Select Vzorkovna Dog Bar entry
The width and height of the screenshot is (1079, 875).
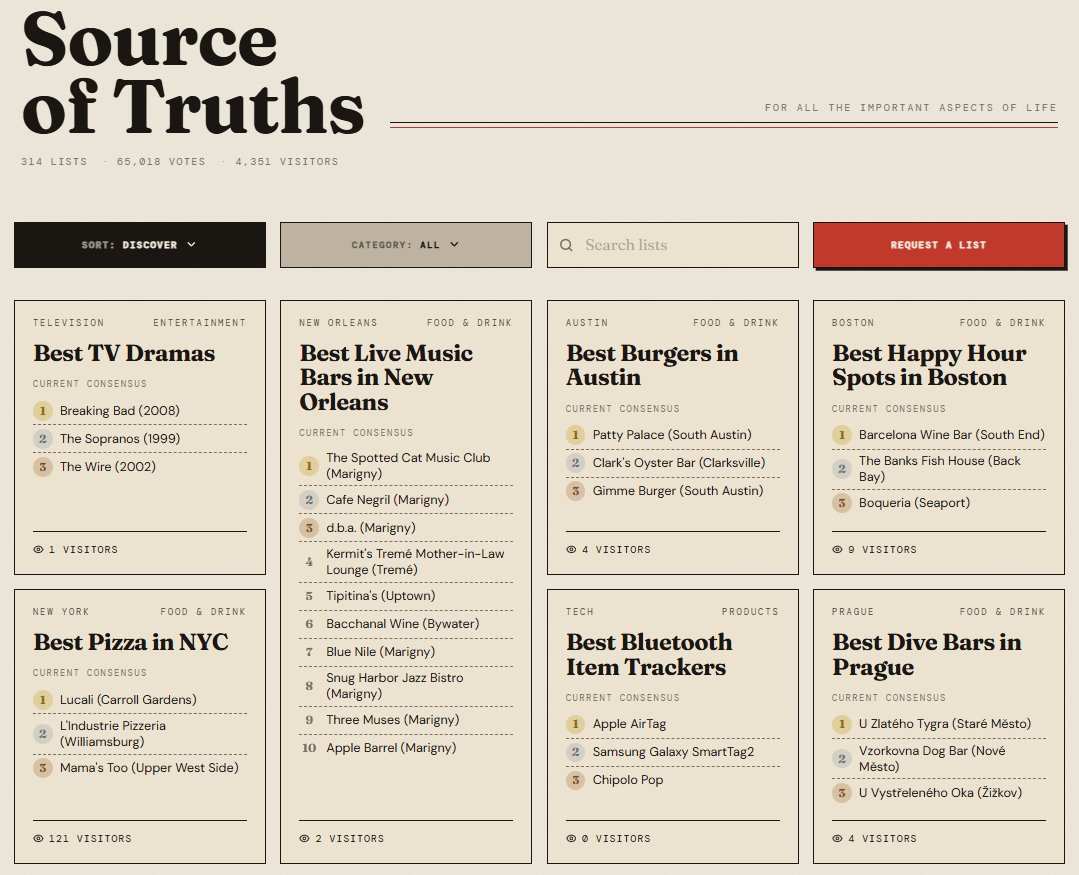coord(939,759)
